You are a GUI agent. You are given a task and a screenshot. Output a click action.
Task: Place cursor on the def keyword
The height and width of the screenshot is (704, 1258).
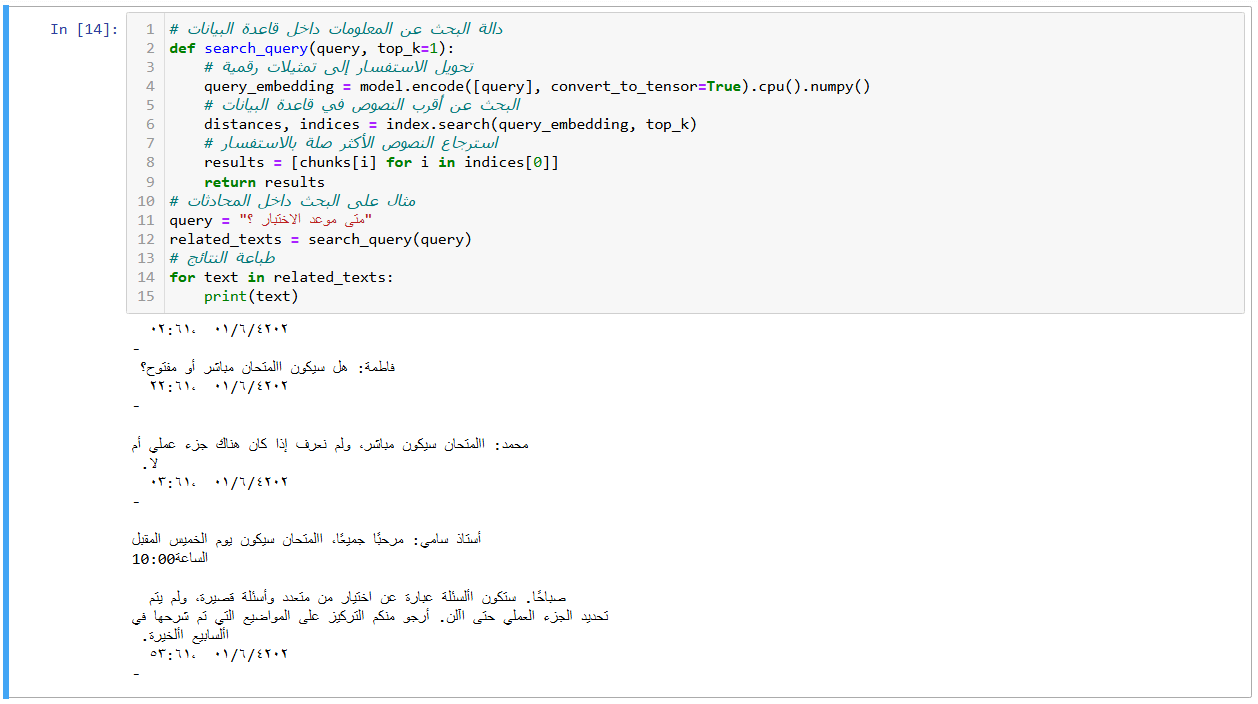pyautogui.click(x=182, y=48)
